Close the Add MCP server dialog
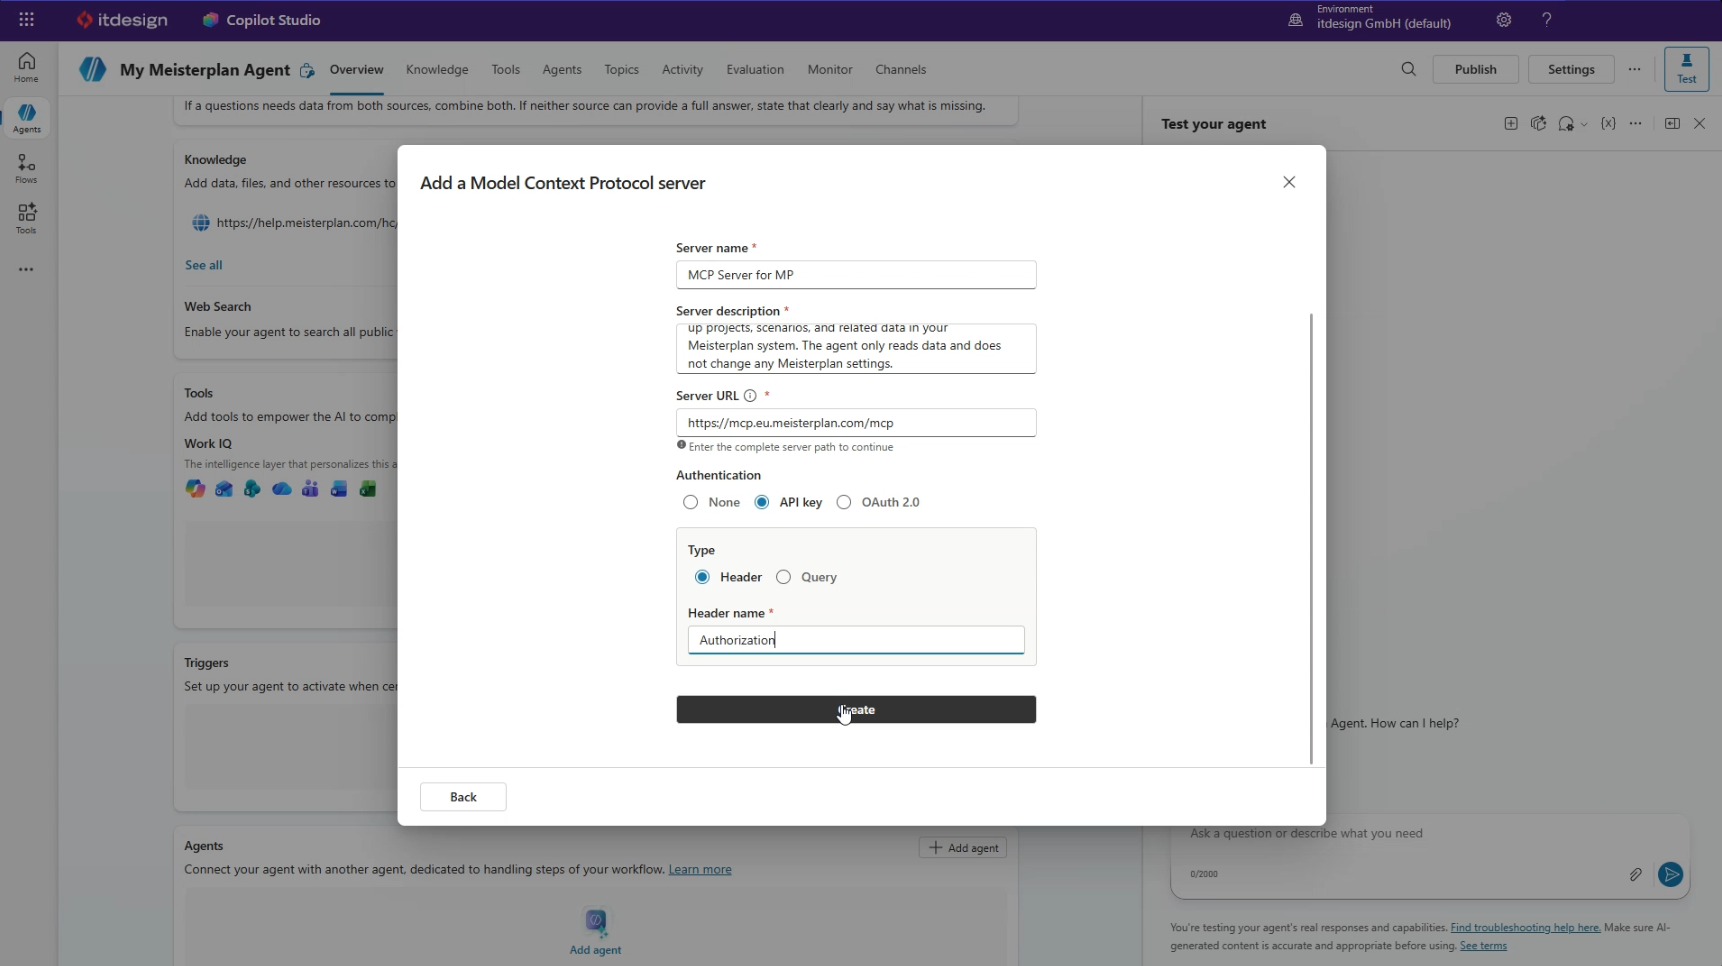Screen dimensions: 1722x966 pyautogui.click(x=1289, y=182)
